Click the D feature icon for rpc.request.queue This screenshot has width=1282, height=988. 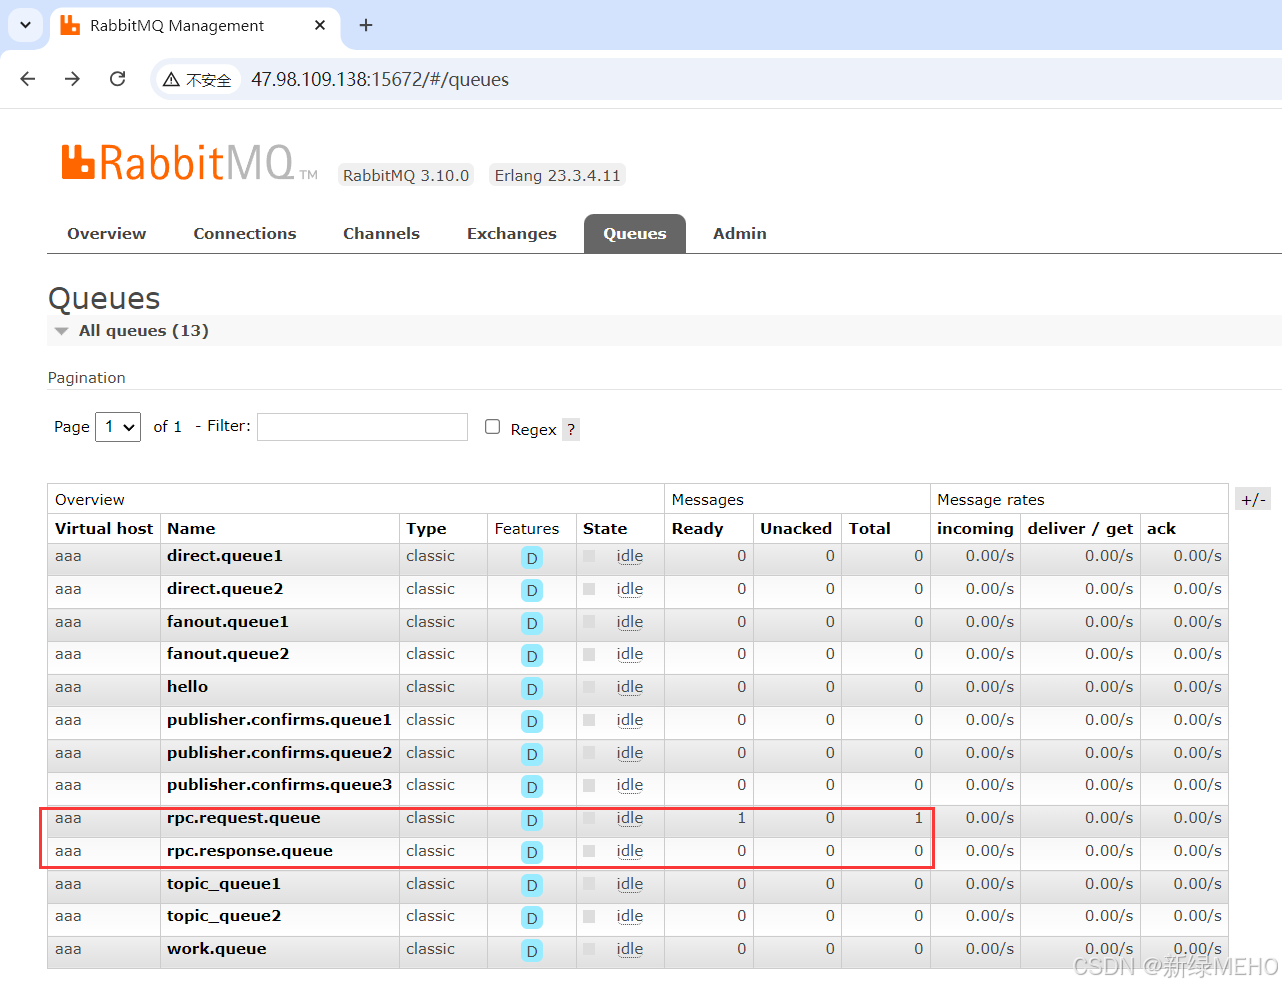pos(531,820)
